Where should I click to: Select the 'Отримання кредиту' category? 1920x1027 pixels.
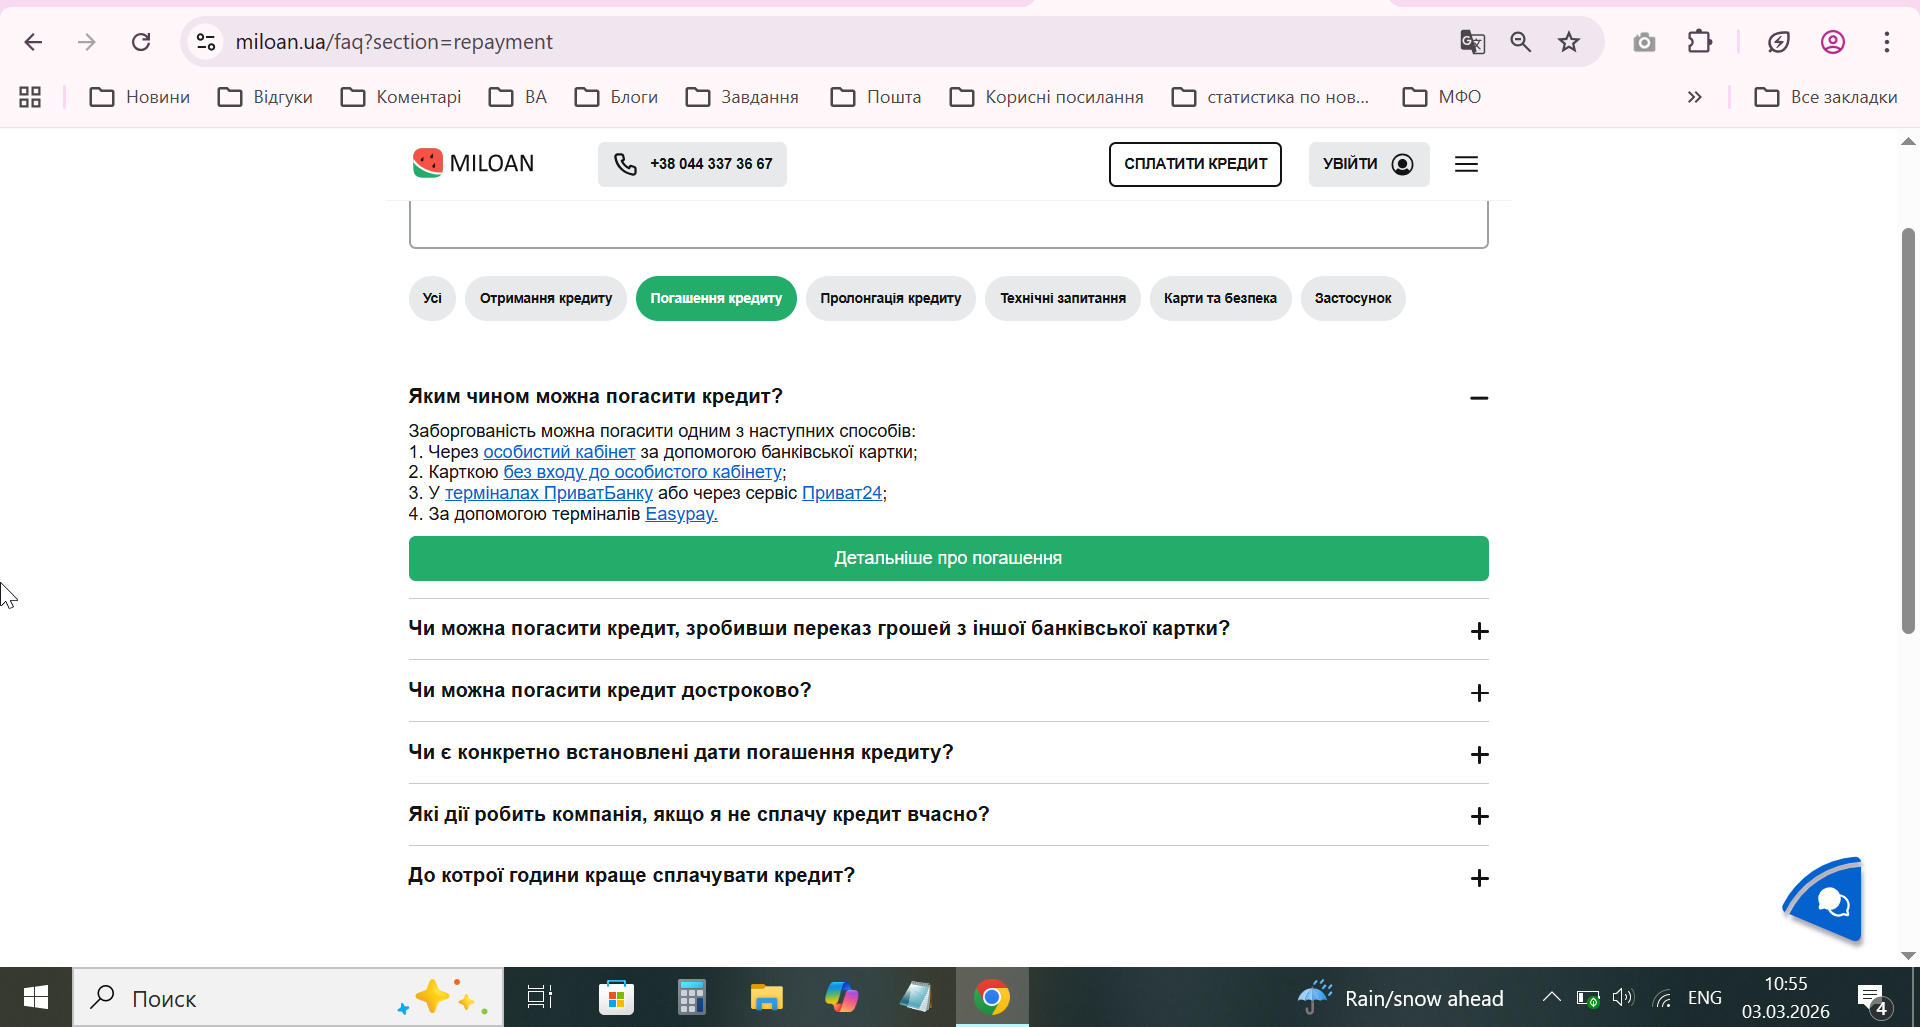click(x=546, y=298)
